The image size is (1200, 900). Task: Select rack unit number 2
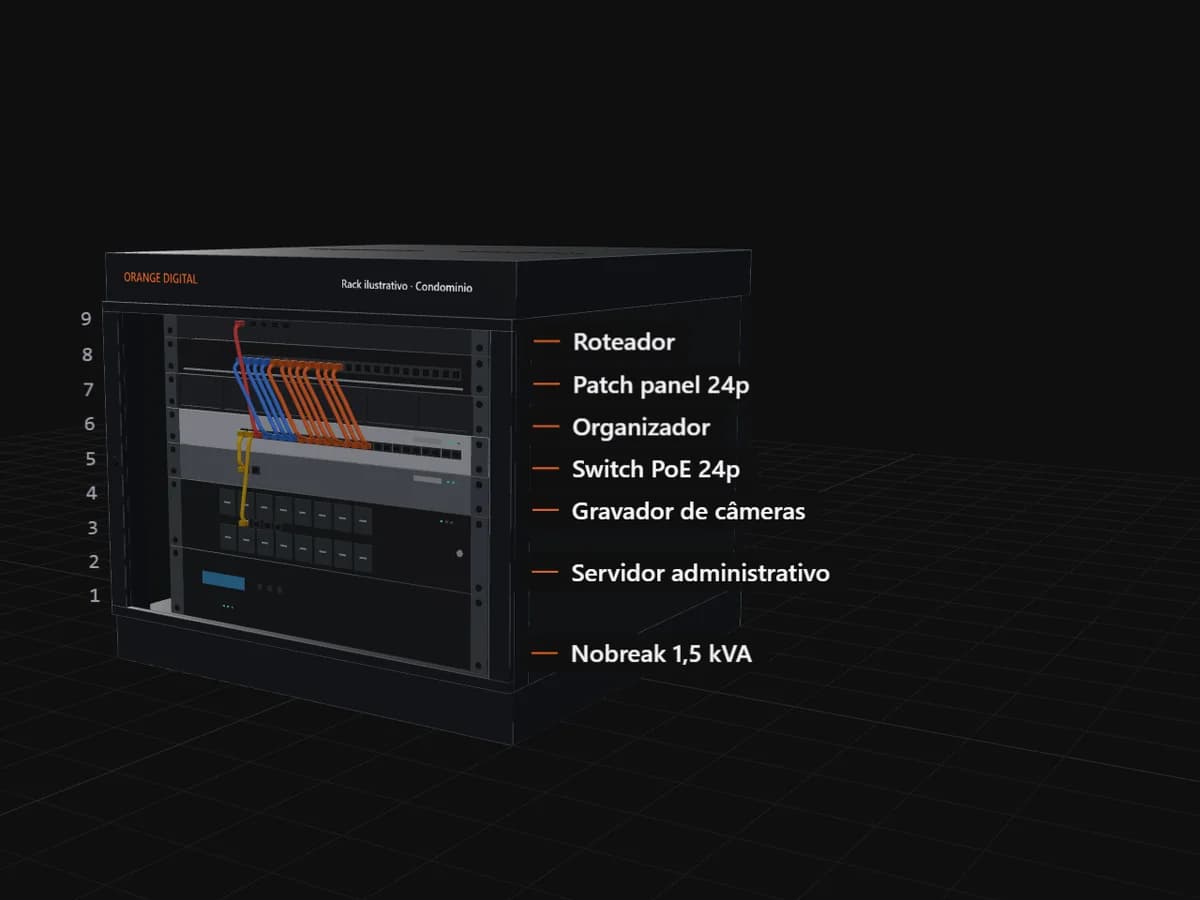[x=94, y=561]
